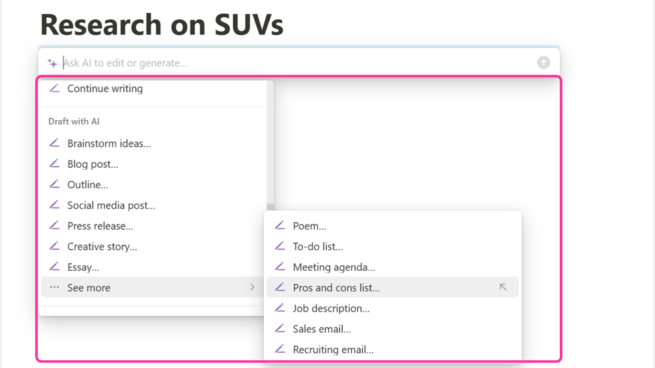655x368 pixels.
Task: Click pencil icon beside Essay
Action: 54,266
